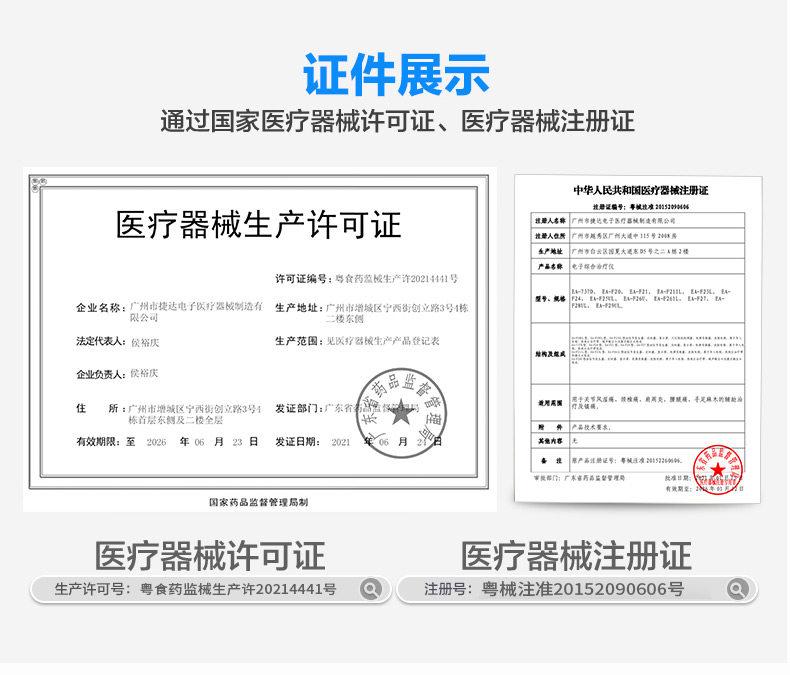790x675 pixels.
Task: Click the magnifier icon beside 生产许可号
Action: pos(370,589)
